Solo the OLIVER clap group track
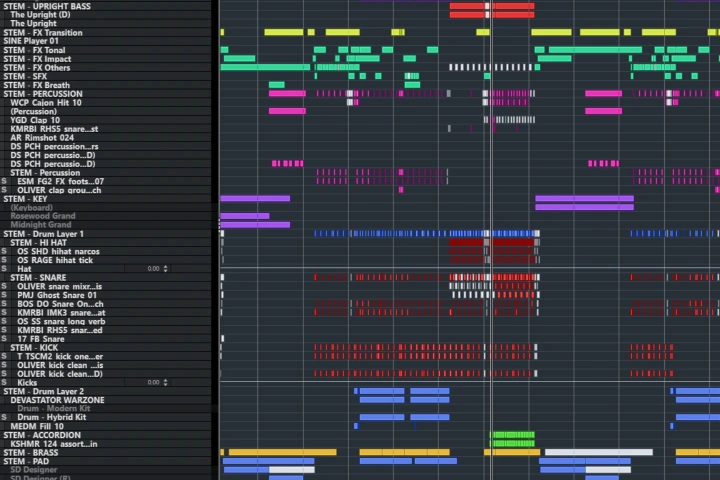 pyautogui.click(x=5, y=190)
